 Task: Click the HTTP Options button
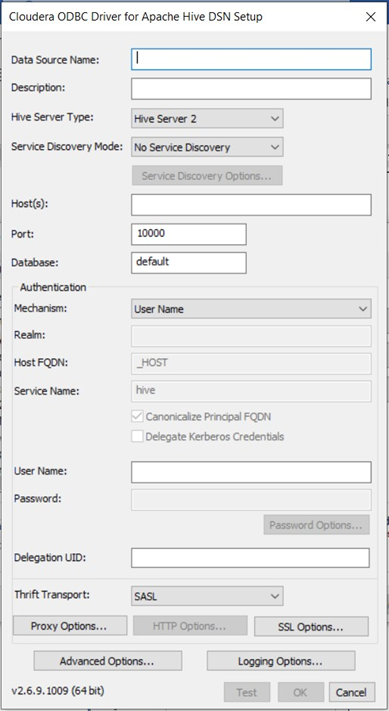point(190,626)
